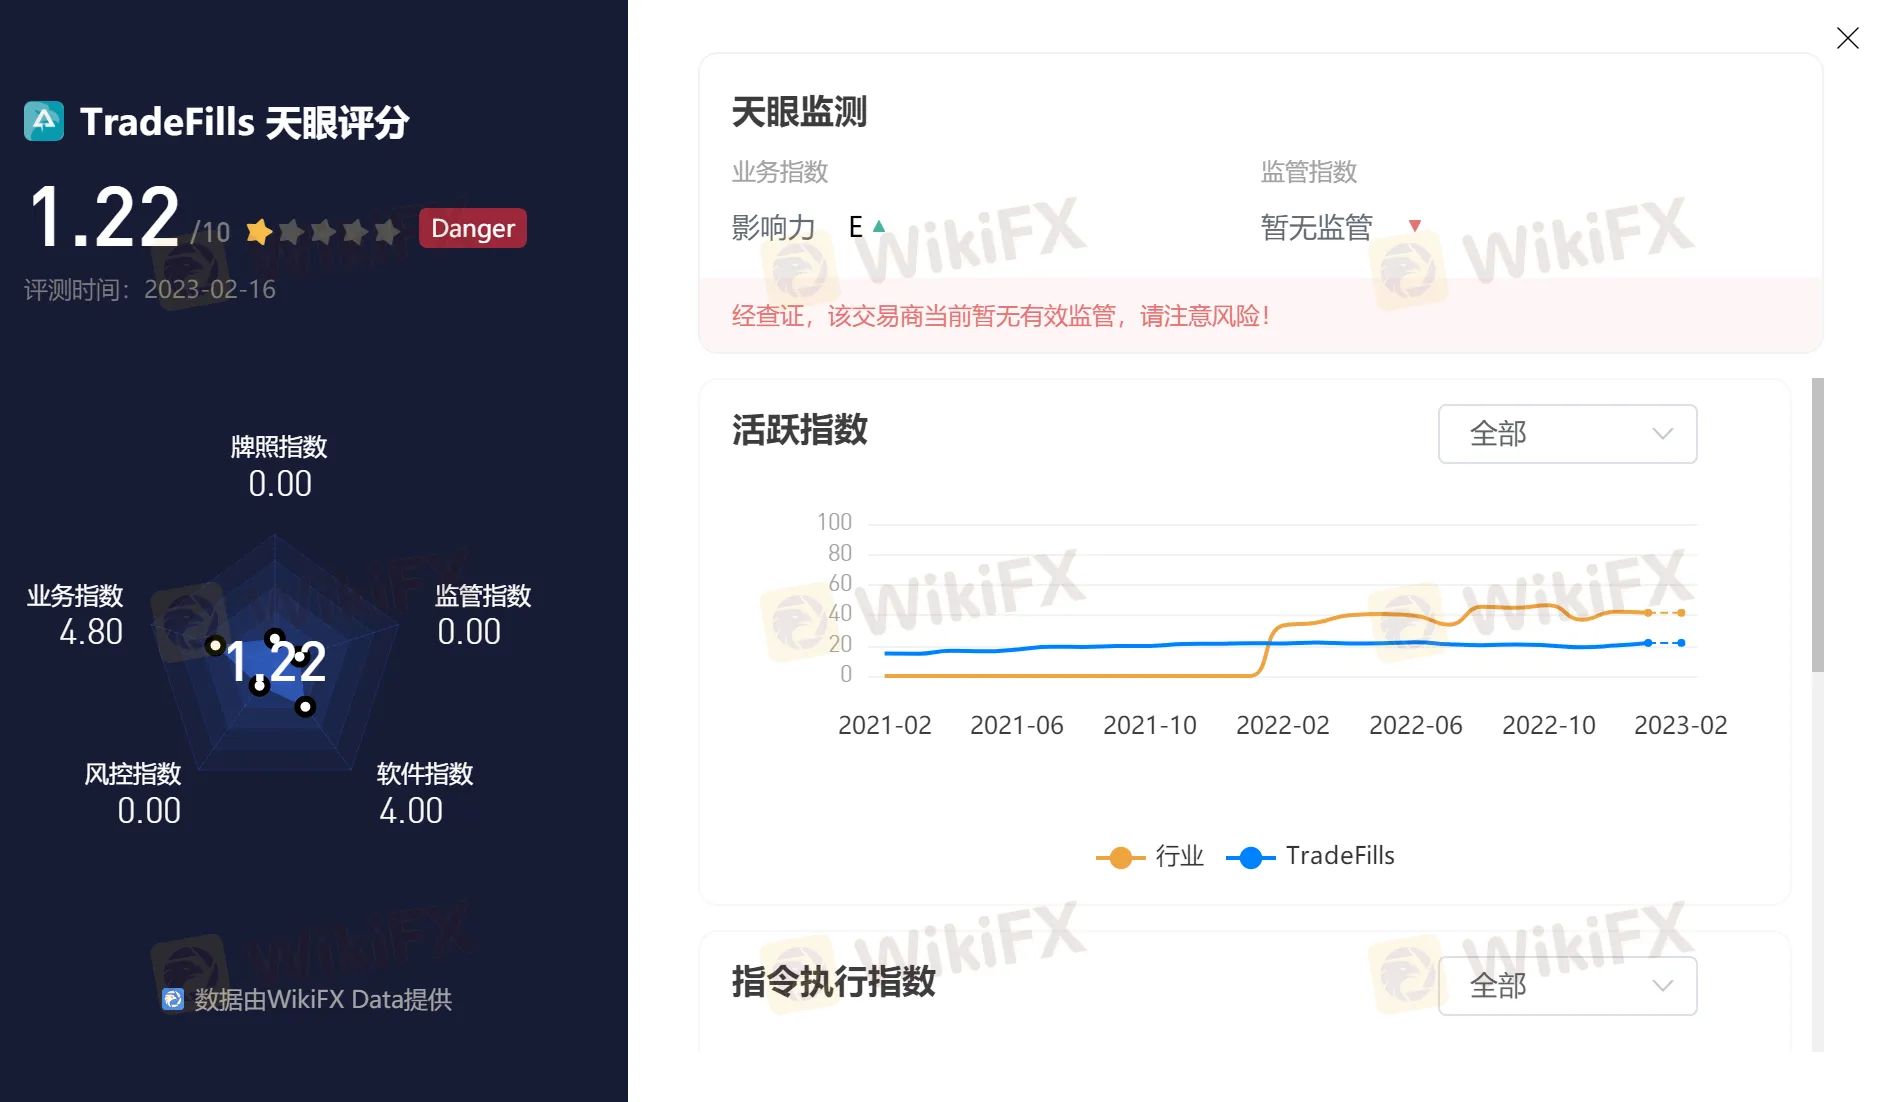Toggle the TradeFills legend series
Screen dimensions: 1882x1102
(1310, 857)
